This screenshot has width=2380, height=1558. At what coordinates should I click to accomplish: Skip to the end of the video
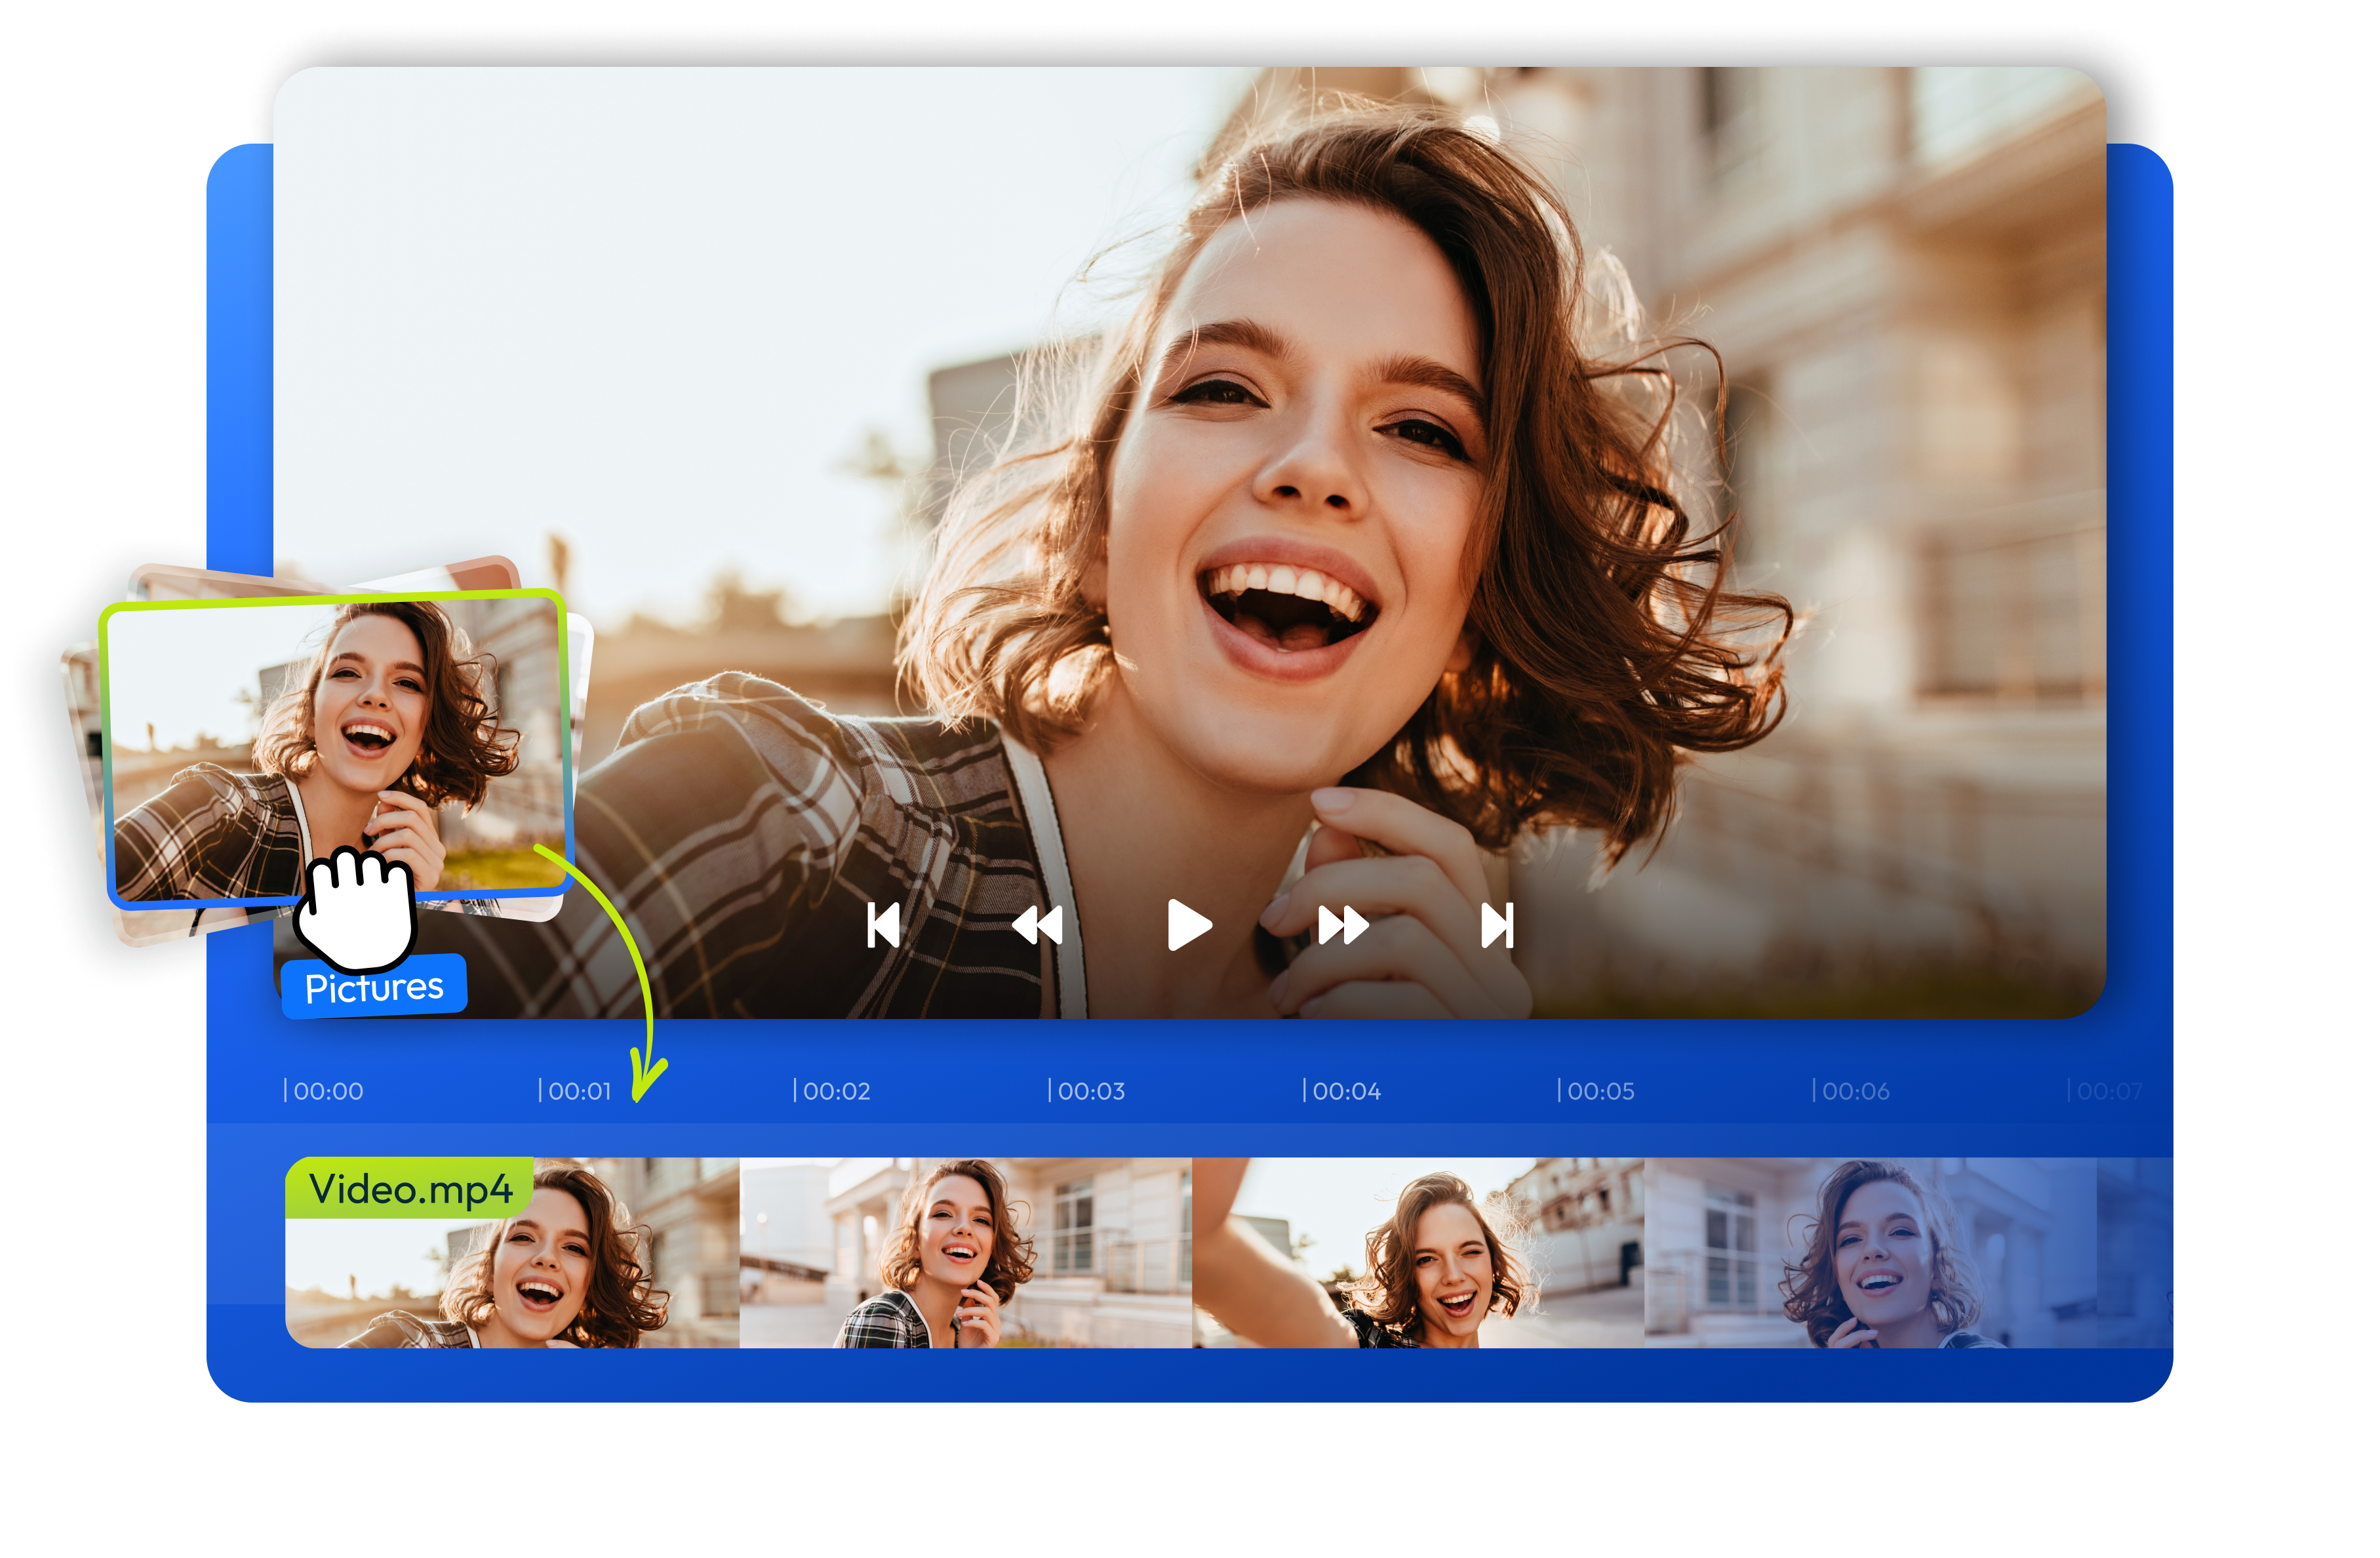point(1497,926)
